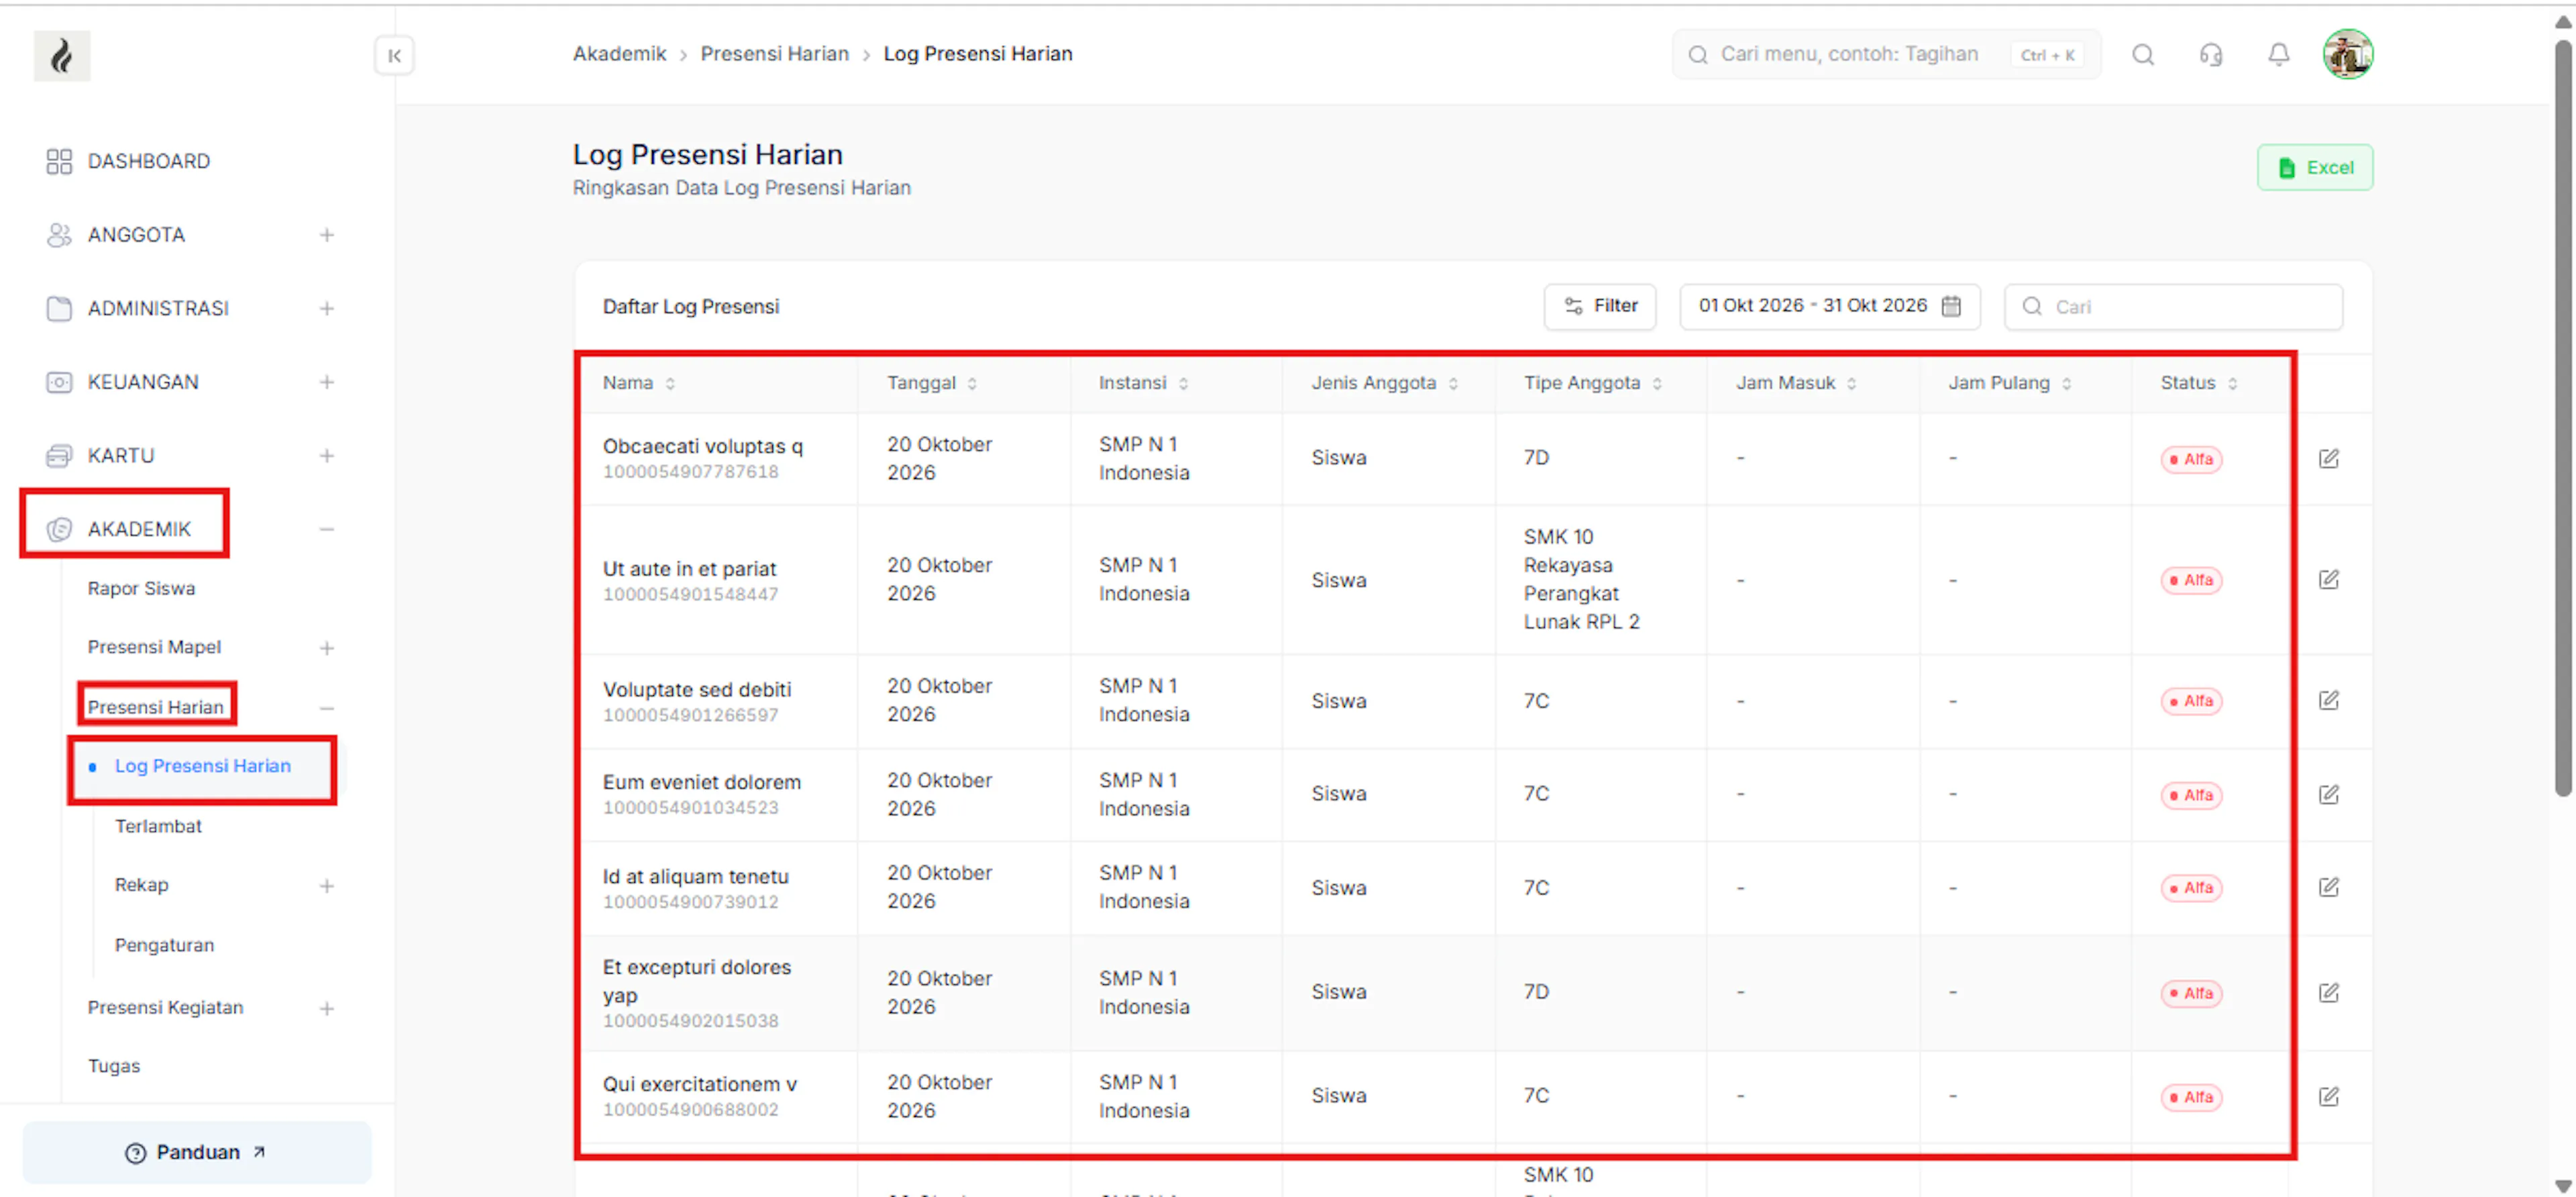
Task: Expand the KEUANGAN menu section
Action: pos(326,382)
